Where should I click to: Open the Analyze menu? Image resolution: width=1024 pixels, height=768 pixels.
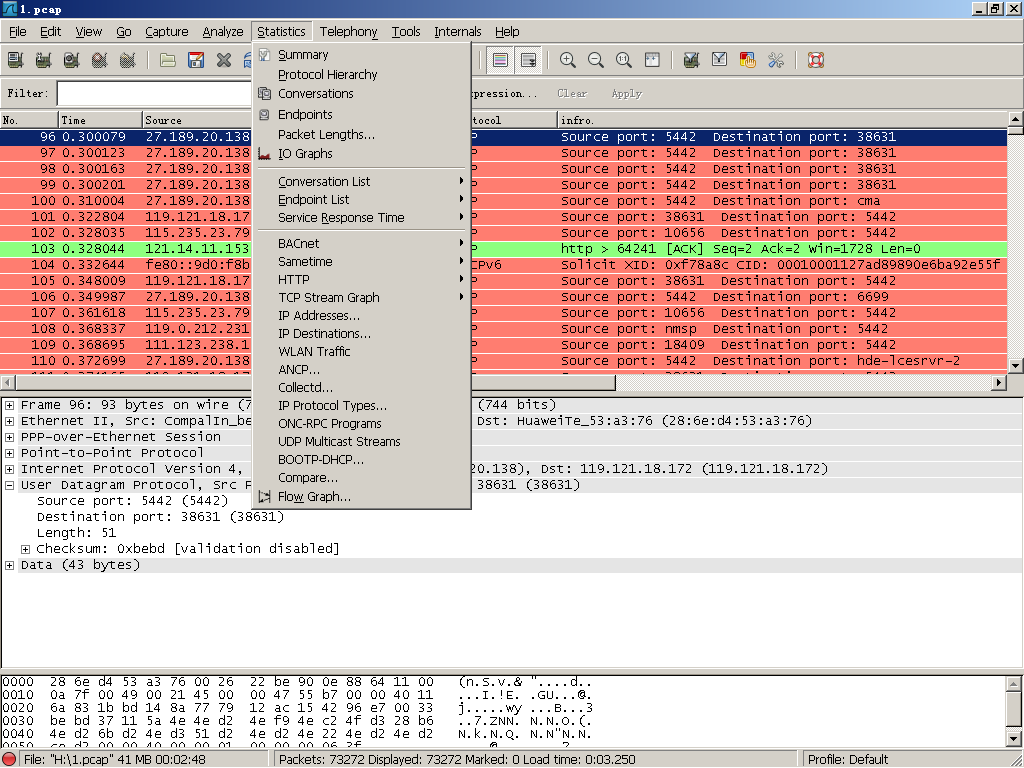tap(223, 31)
